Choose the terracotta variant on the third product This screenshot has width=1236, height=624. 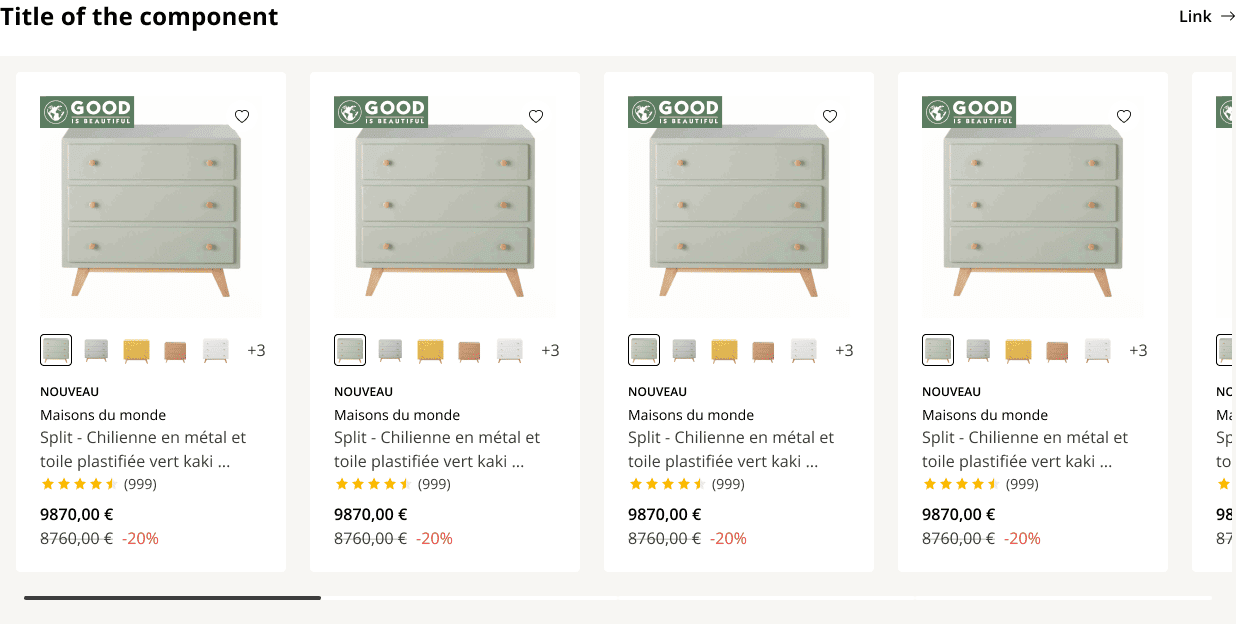764,350
